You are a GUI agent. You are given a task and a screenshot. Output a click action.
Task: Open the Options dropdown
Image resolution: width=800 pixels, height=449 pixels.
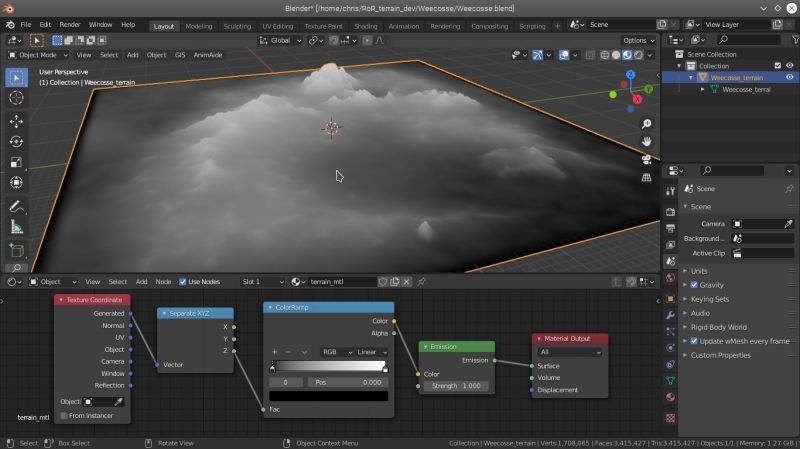pyautogui.click(x=638, y=40)
